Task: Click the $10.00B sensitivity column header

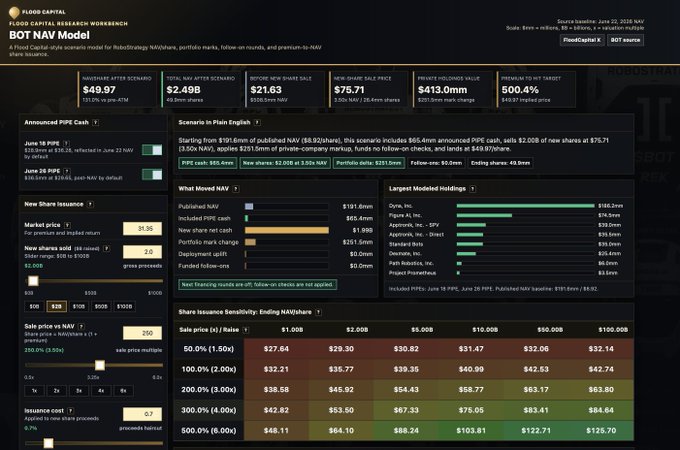Action: 485,330
